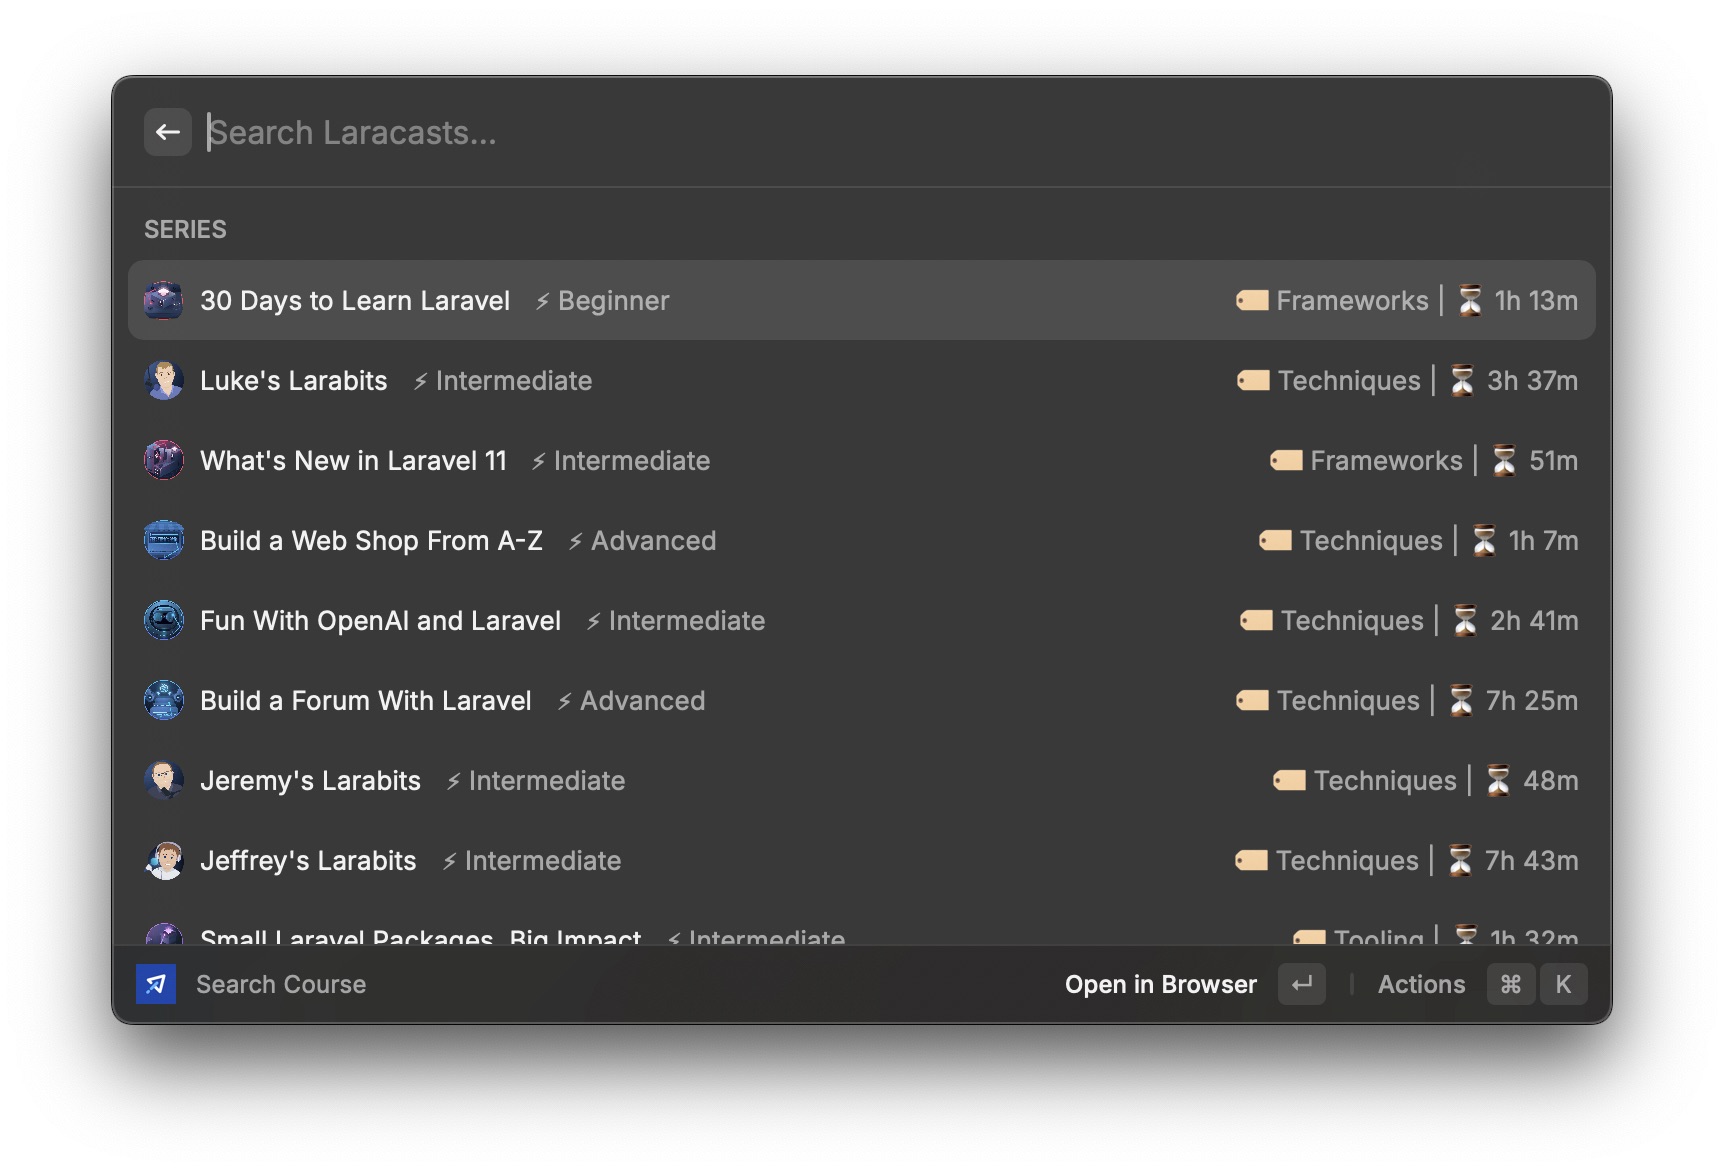
Task: Click Jeffrey's Larabits avatar icon
Action: [x=164, y=860]
